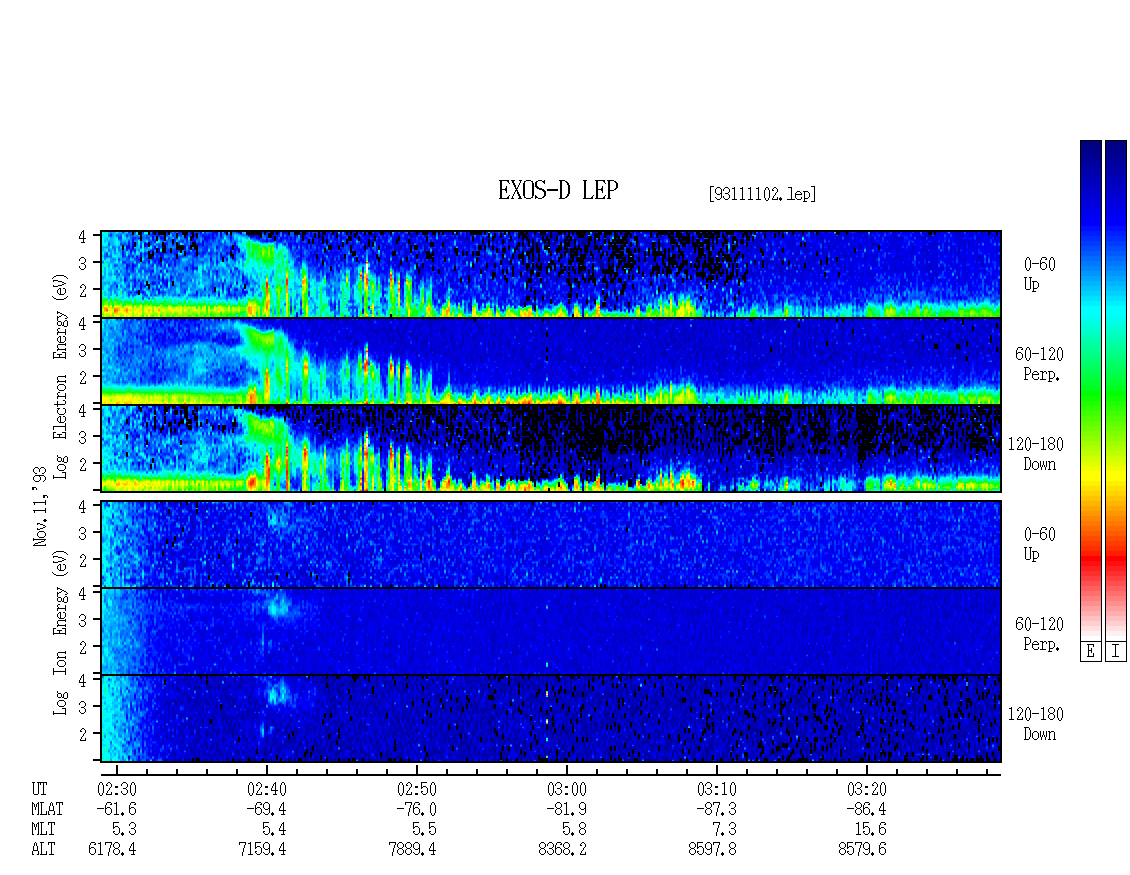1130x875 pixels.
Task: Click the MLAT value -86.4
Action: (x=866, y=809)
